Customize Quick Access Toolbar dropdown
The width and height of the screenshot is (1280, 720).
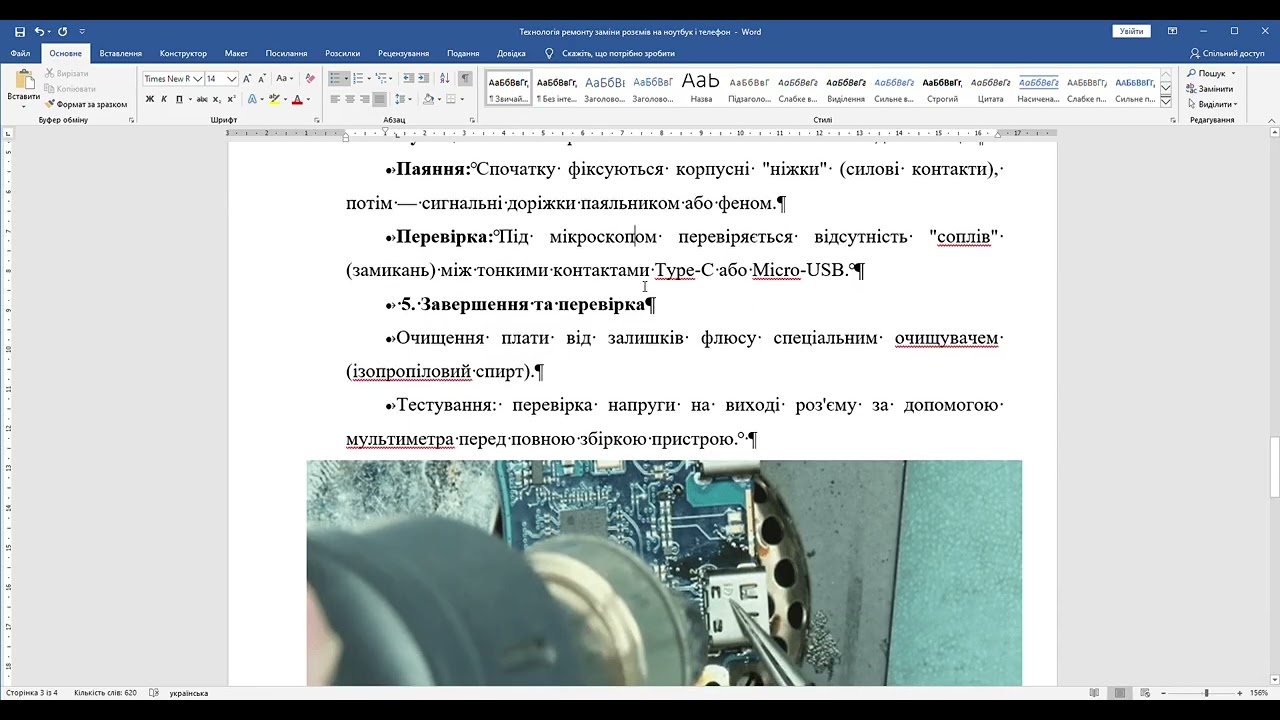click(x=82, y=32)
